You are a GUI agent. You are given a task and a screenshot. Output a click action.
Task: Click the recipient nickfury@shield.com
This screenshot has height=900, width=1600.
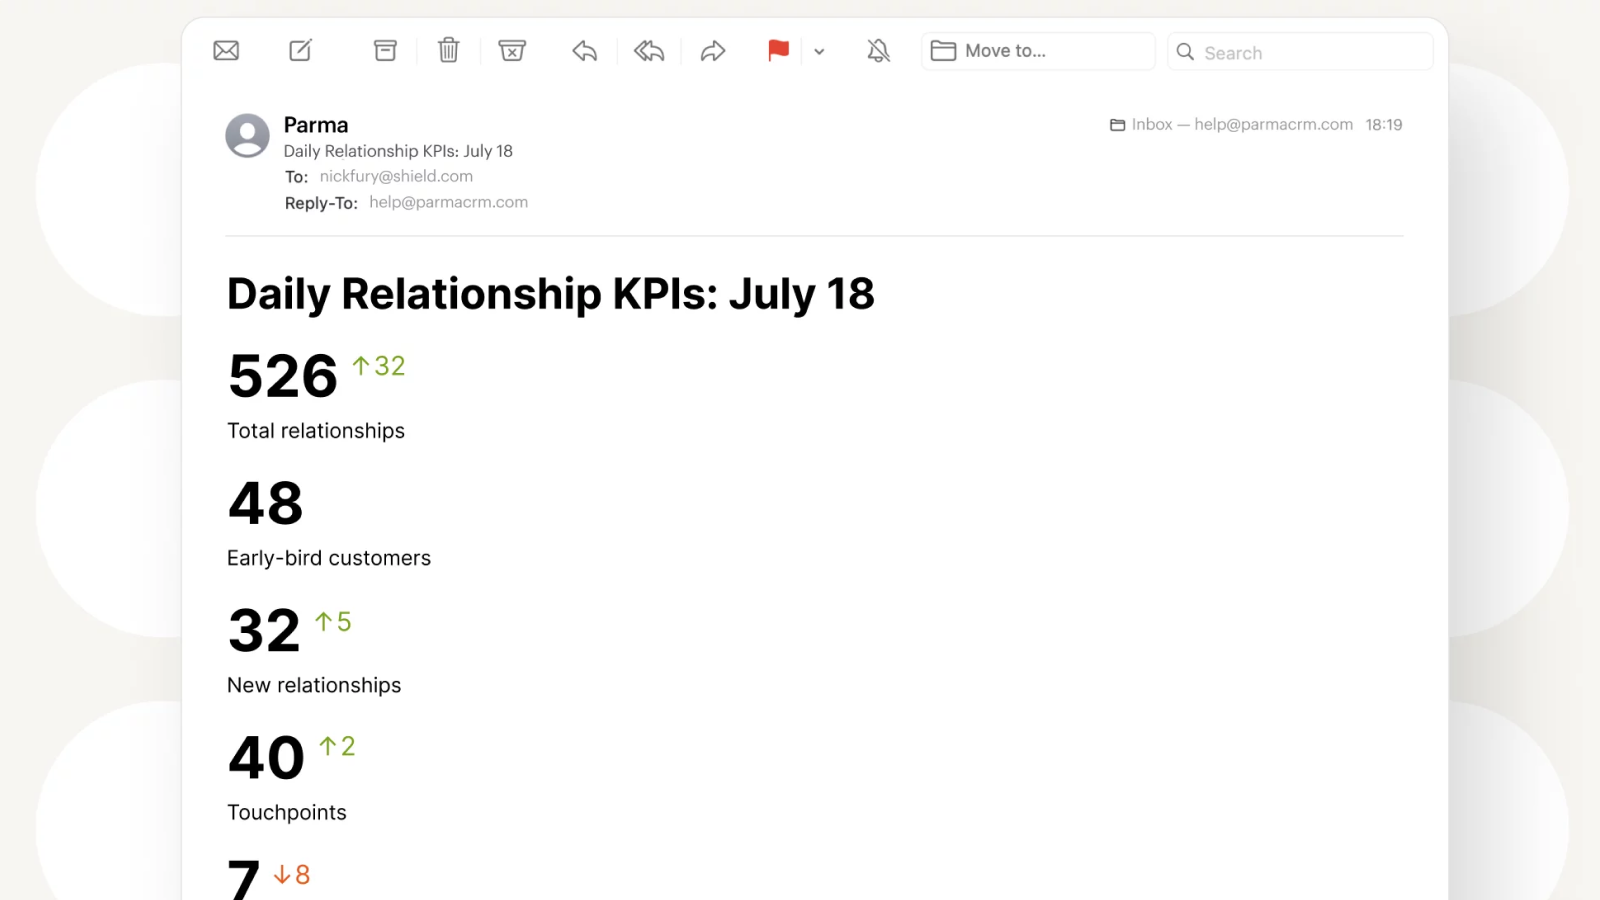395,175
